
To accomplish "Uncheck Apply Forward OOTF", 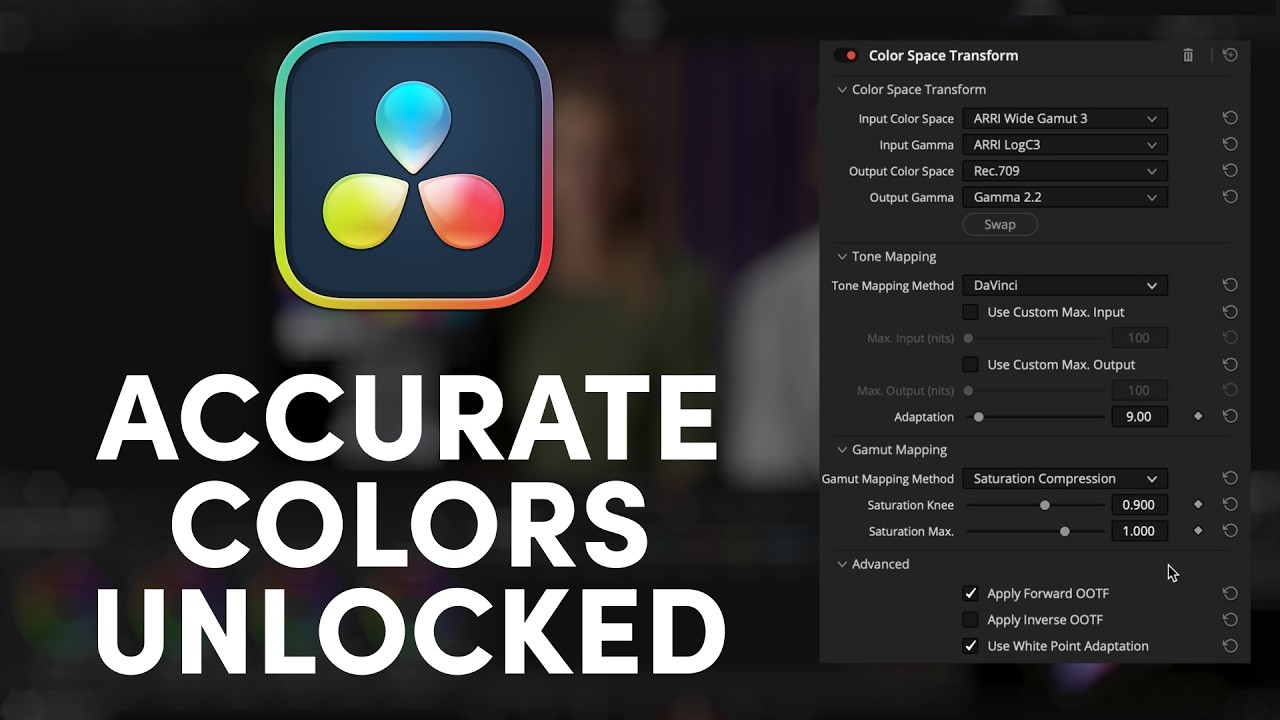I will coord(970,594).
